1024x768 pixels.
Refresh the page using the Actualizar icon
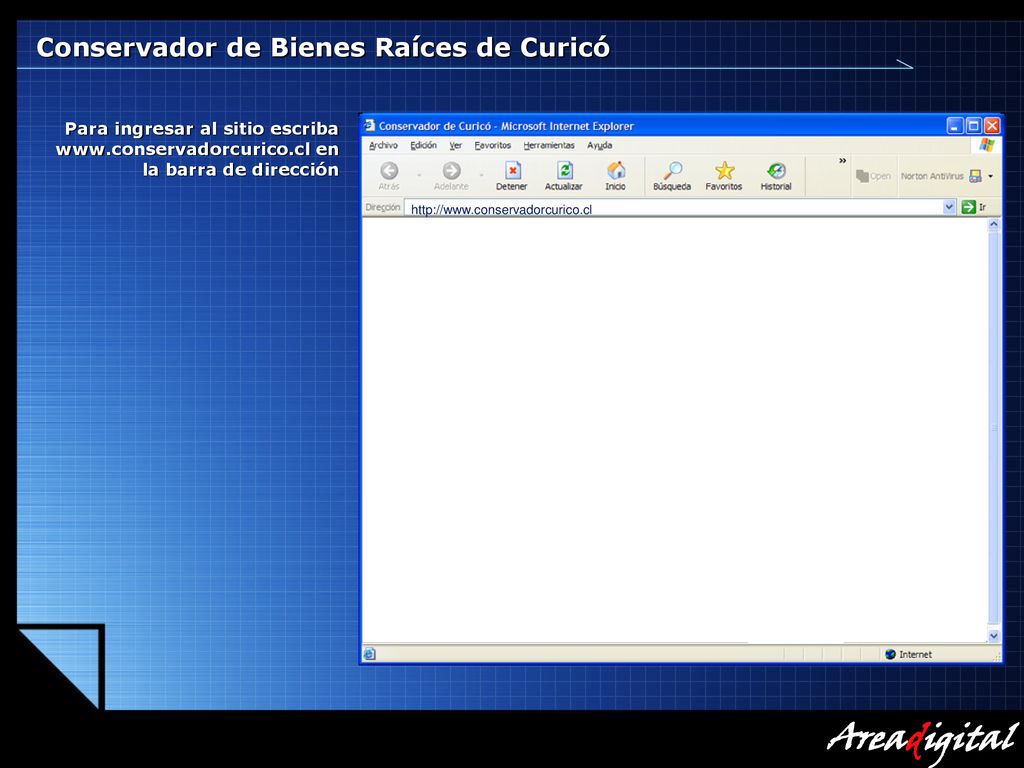point(564,171)
